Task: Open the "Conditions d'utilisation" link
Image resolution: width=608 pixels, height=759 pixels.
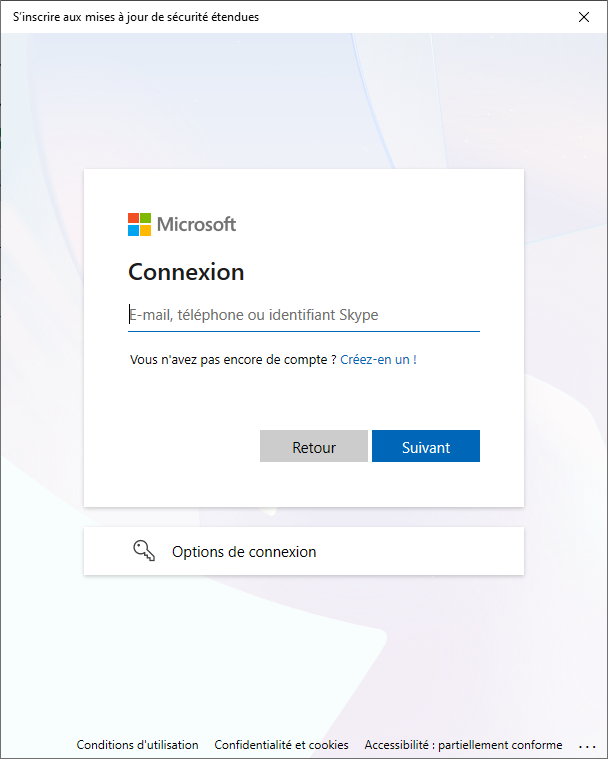Action: pyautogui.click(x=137, y=745)
